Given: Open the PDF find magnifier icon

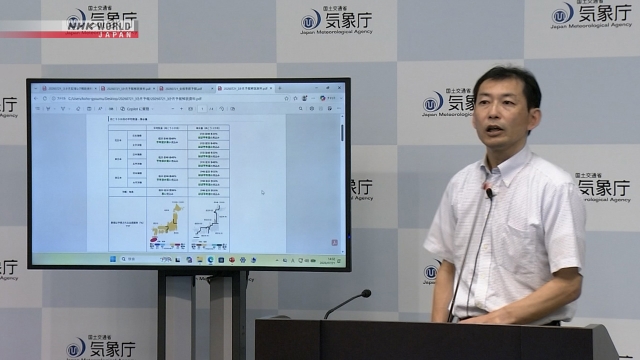Looking at the screenshot, I should tap(301, 109).
